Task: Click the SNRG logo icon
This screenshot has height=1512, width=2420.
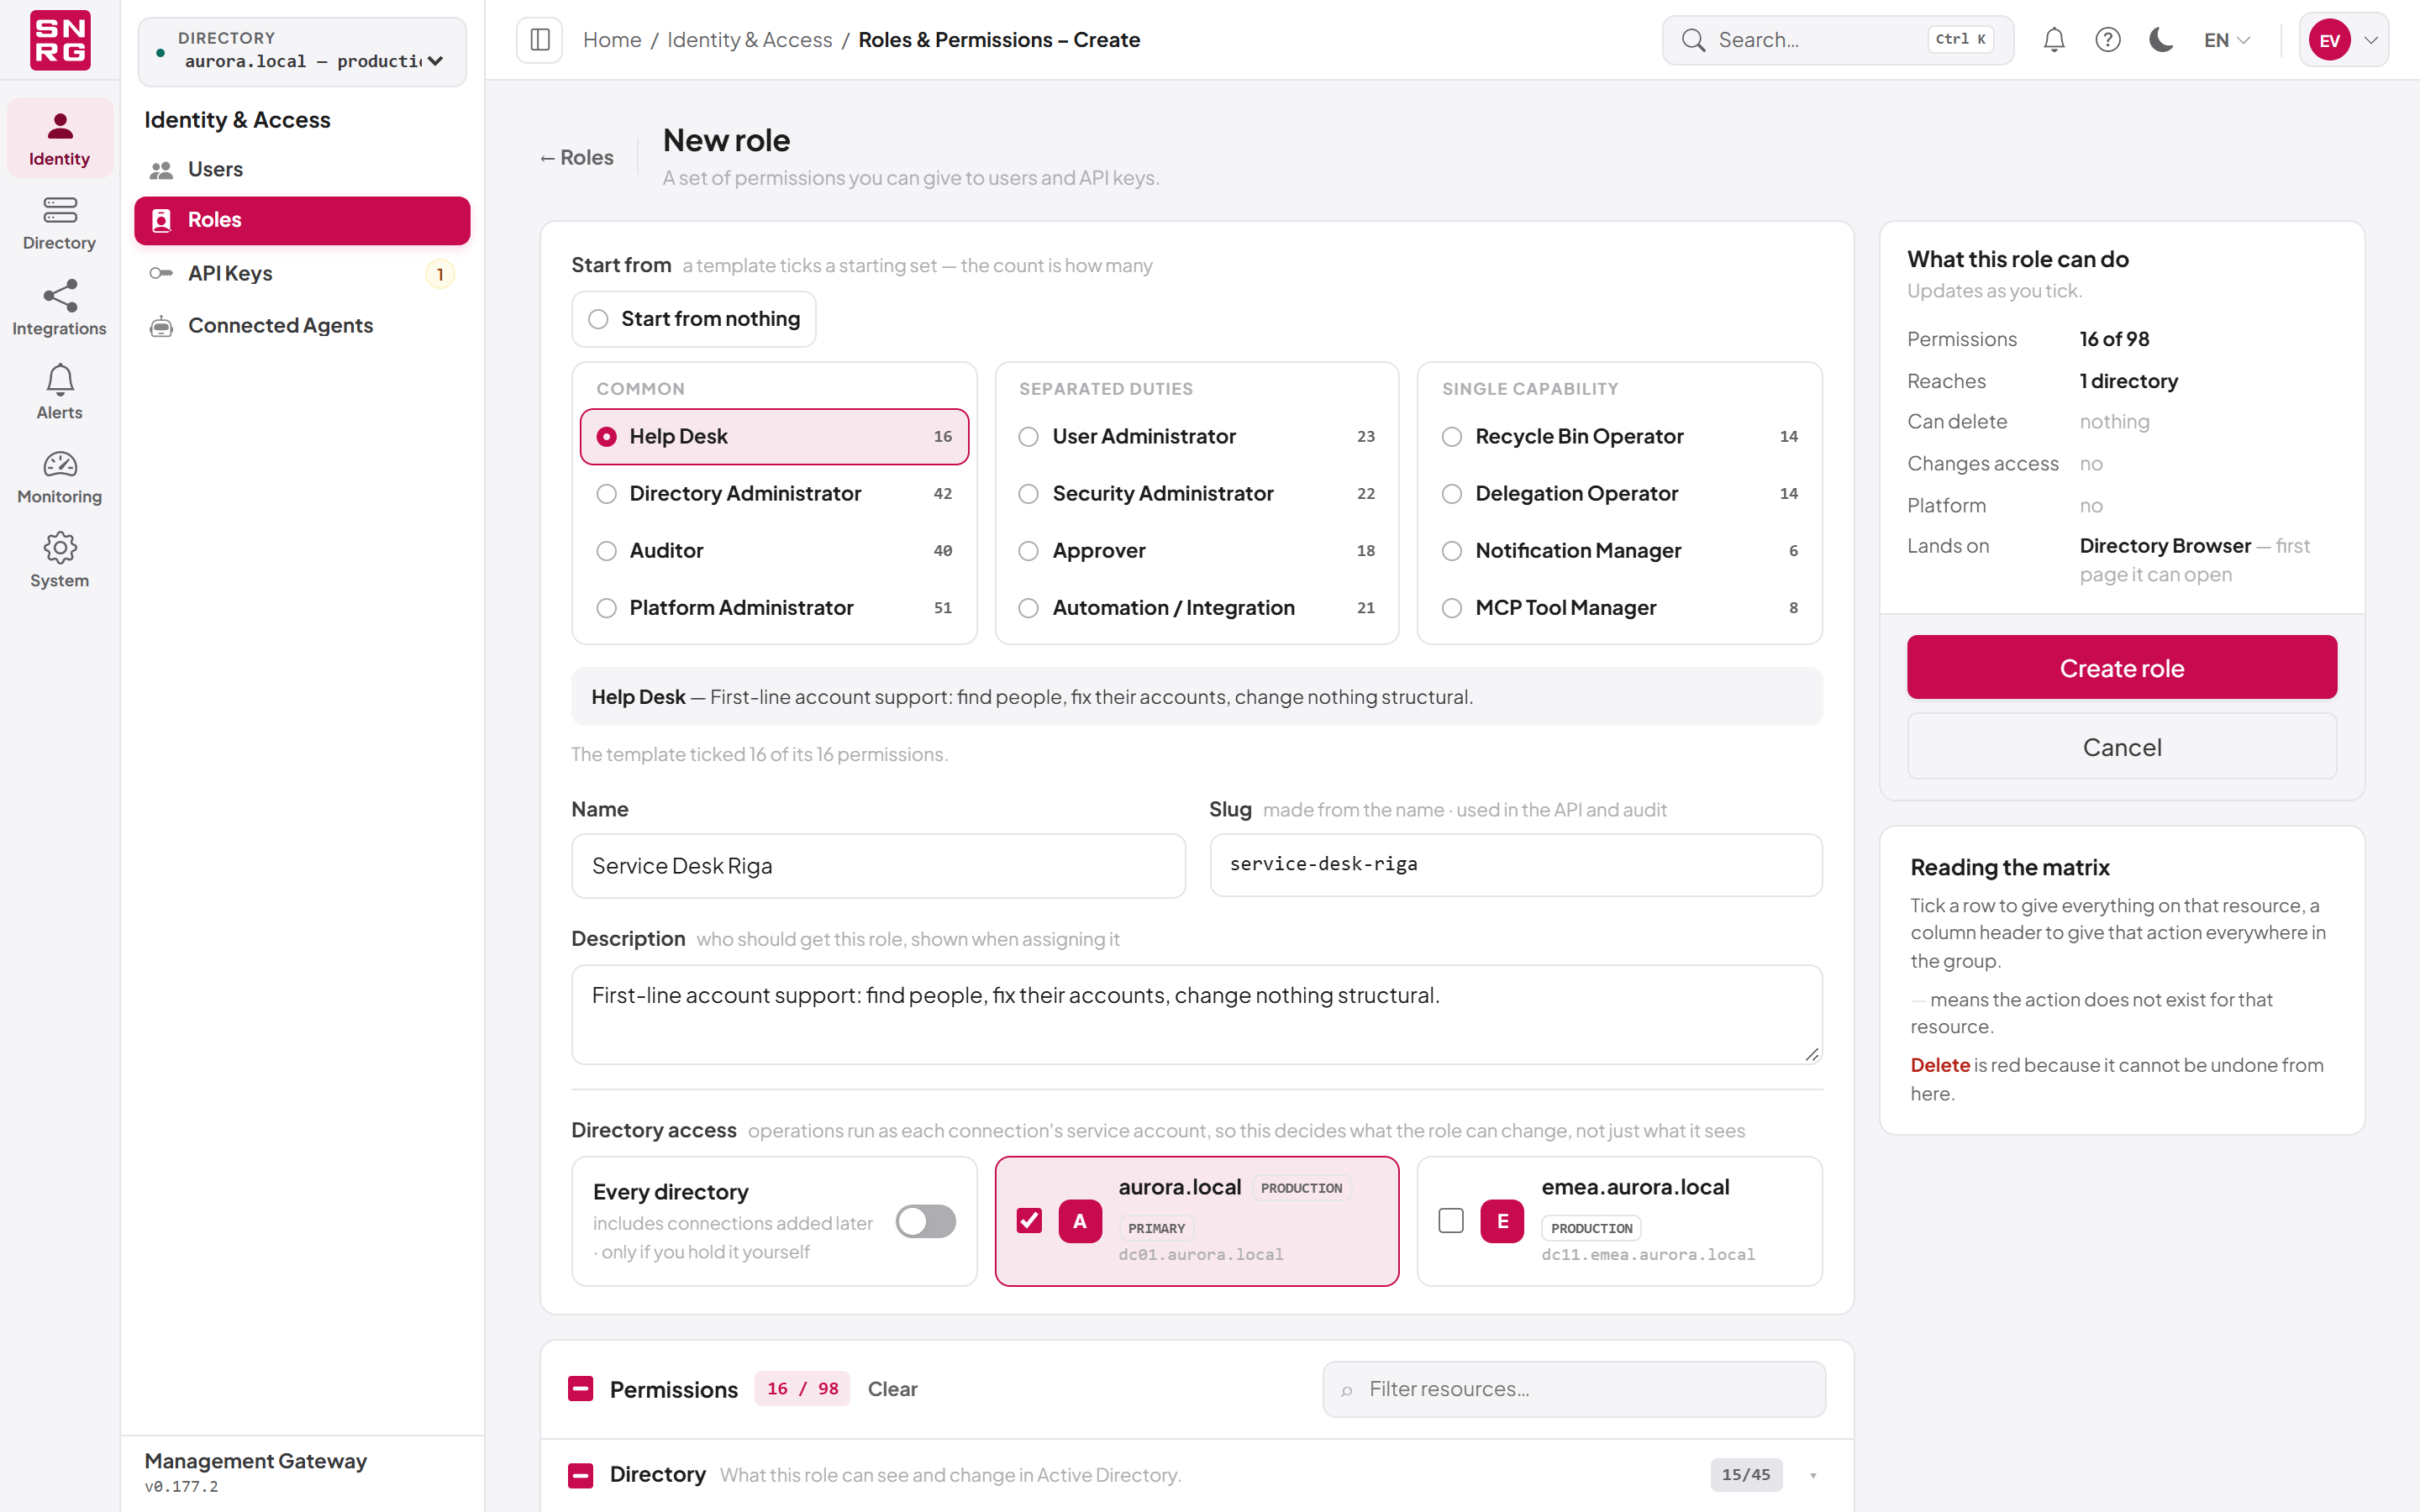Action: point(60,40)
